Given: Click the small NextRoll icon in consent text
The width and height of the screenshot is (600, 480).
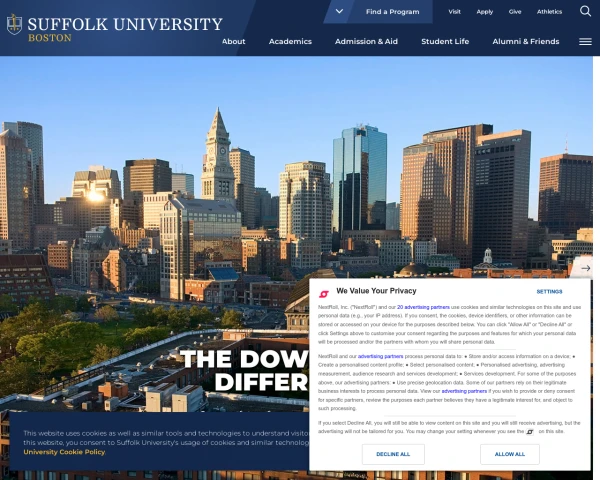Looking at the screenshot, I should click(530, 432).
